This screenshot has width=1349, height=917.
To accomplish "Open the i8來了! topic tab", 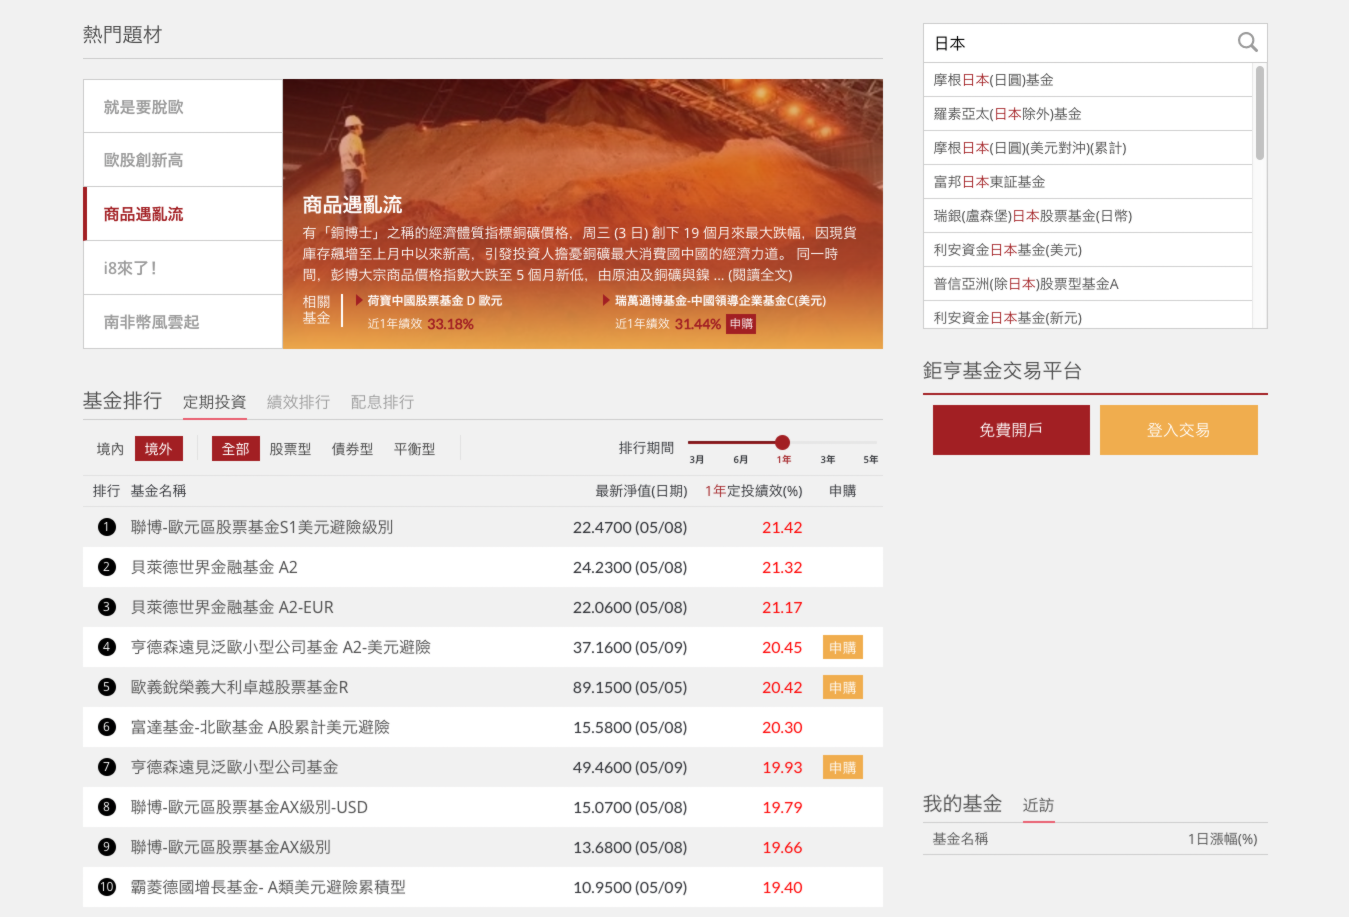I will [183, 268].
